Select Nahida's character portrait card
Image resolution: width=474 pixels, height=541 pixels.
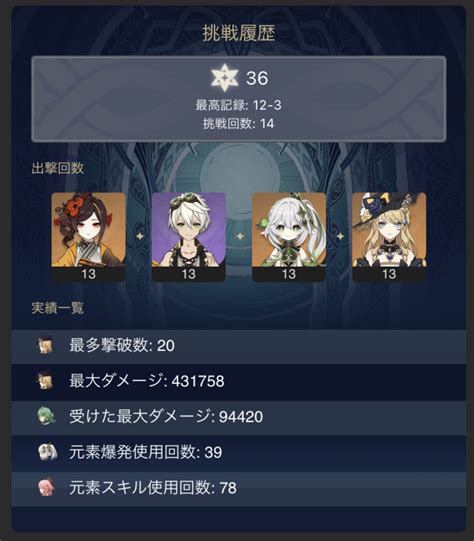coord(289,237)
